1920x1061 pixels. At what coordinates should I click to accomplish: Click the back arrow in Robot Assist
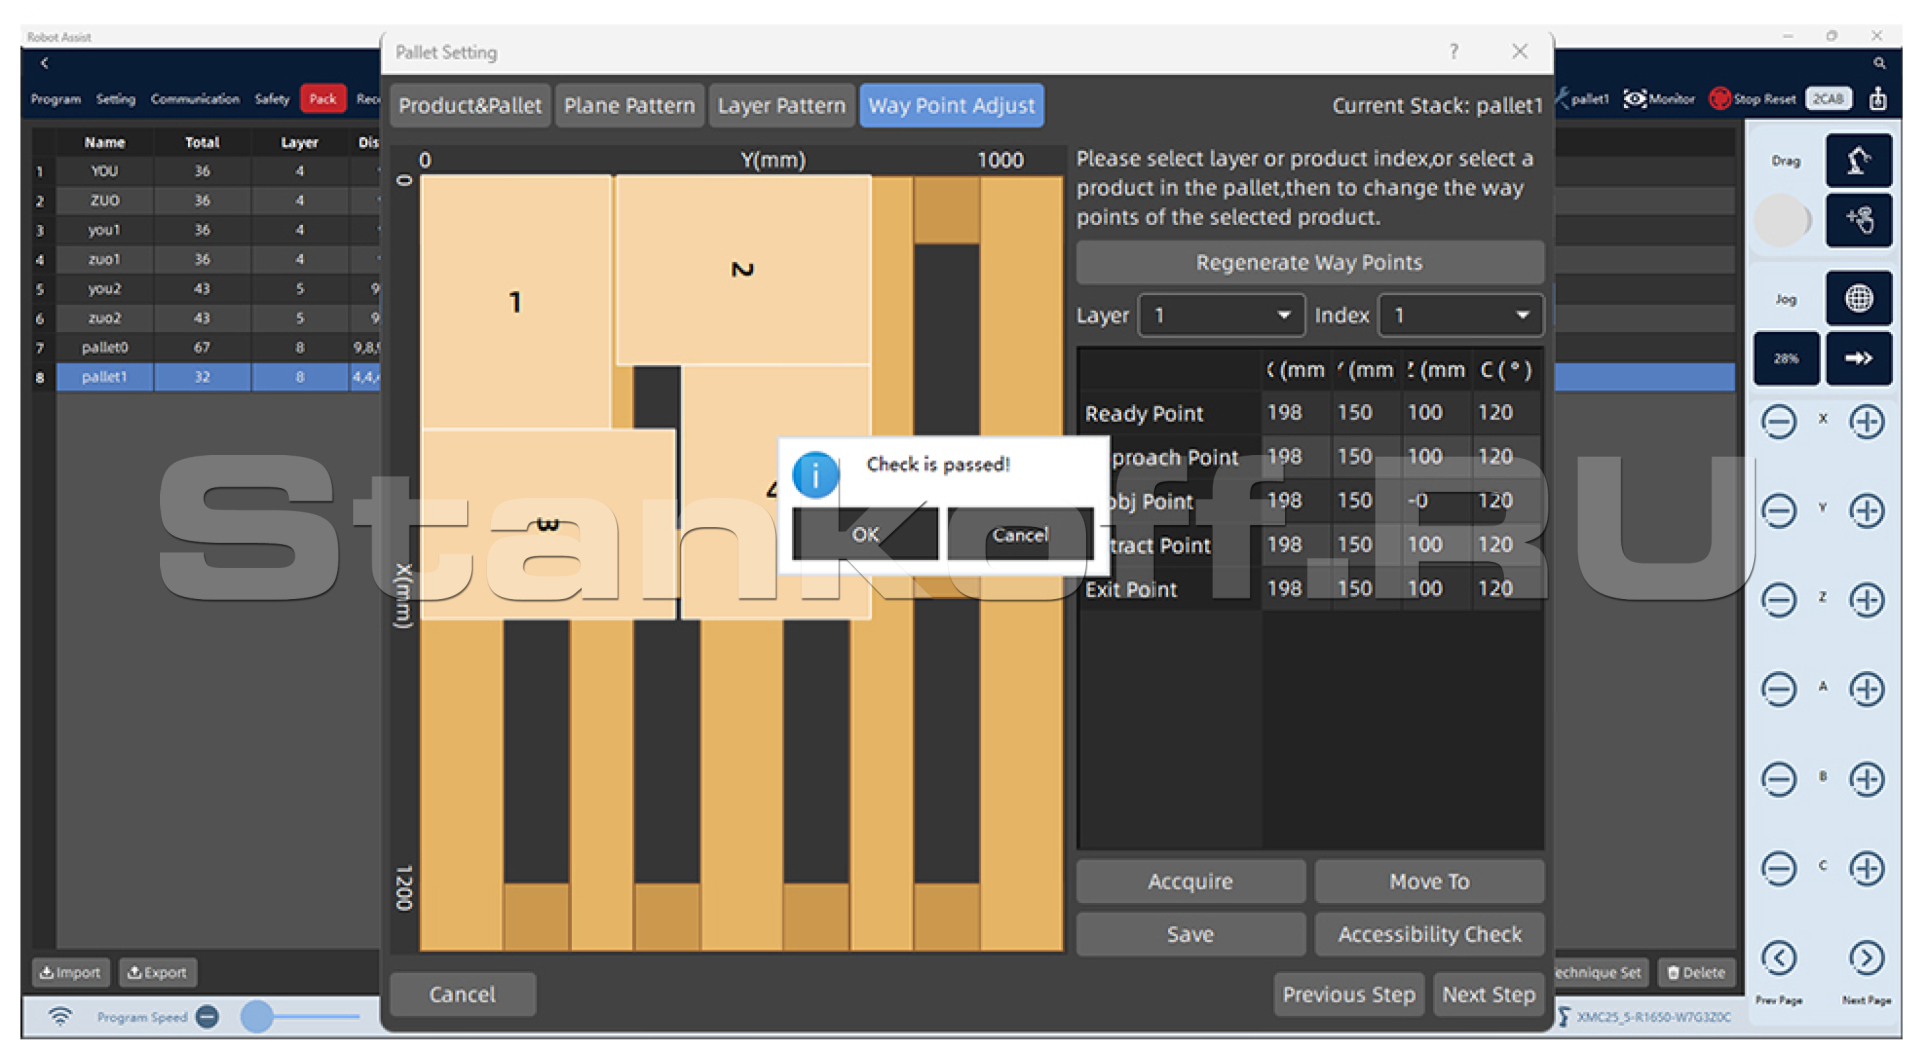point(44,63)
